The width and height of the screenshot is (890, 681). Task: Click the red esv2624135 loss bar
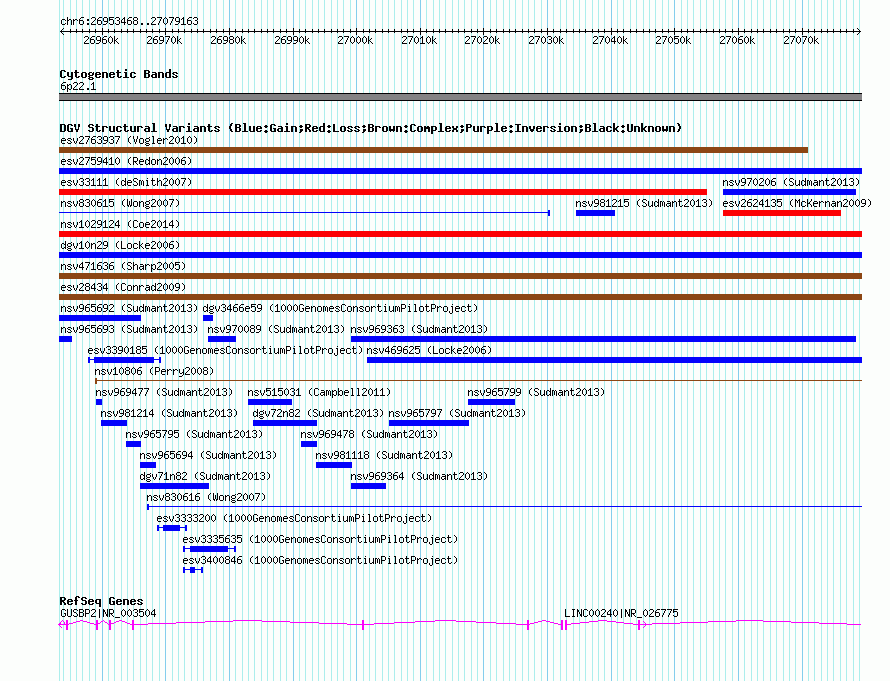click(782, 213)
